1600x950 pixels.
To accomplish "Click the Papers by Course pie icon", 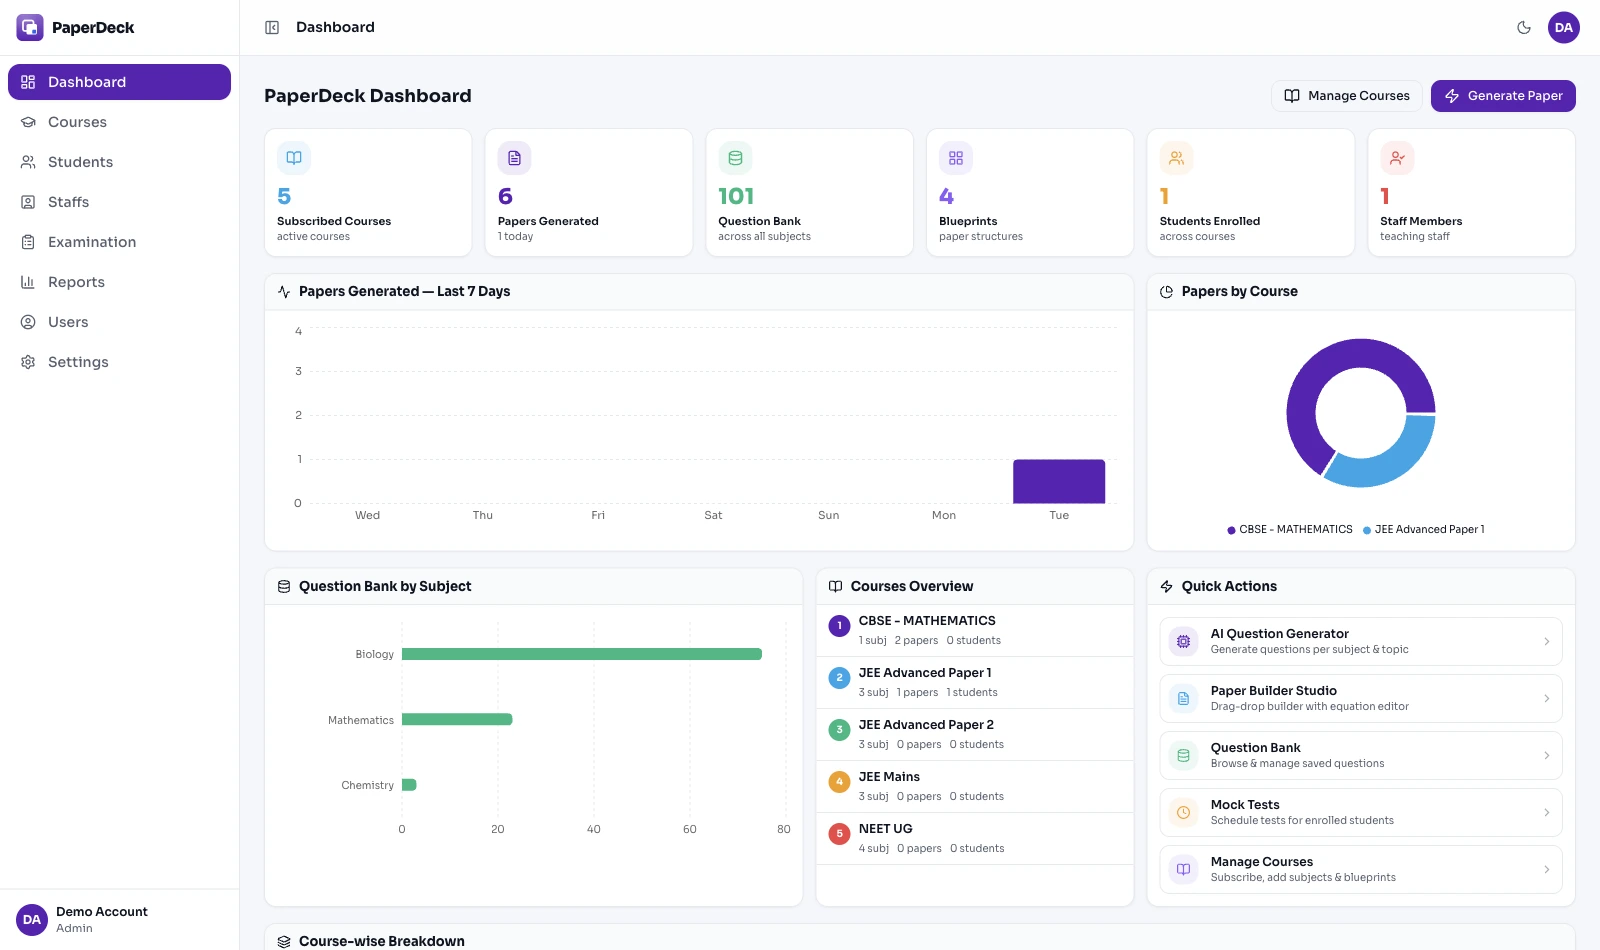I will tap(1166, 292).
